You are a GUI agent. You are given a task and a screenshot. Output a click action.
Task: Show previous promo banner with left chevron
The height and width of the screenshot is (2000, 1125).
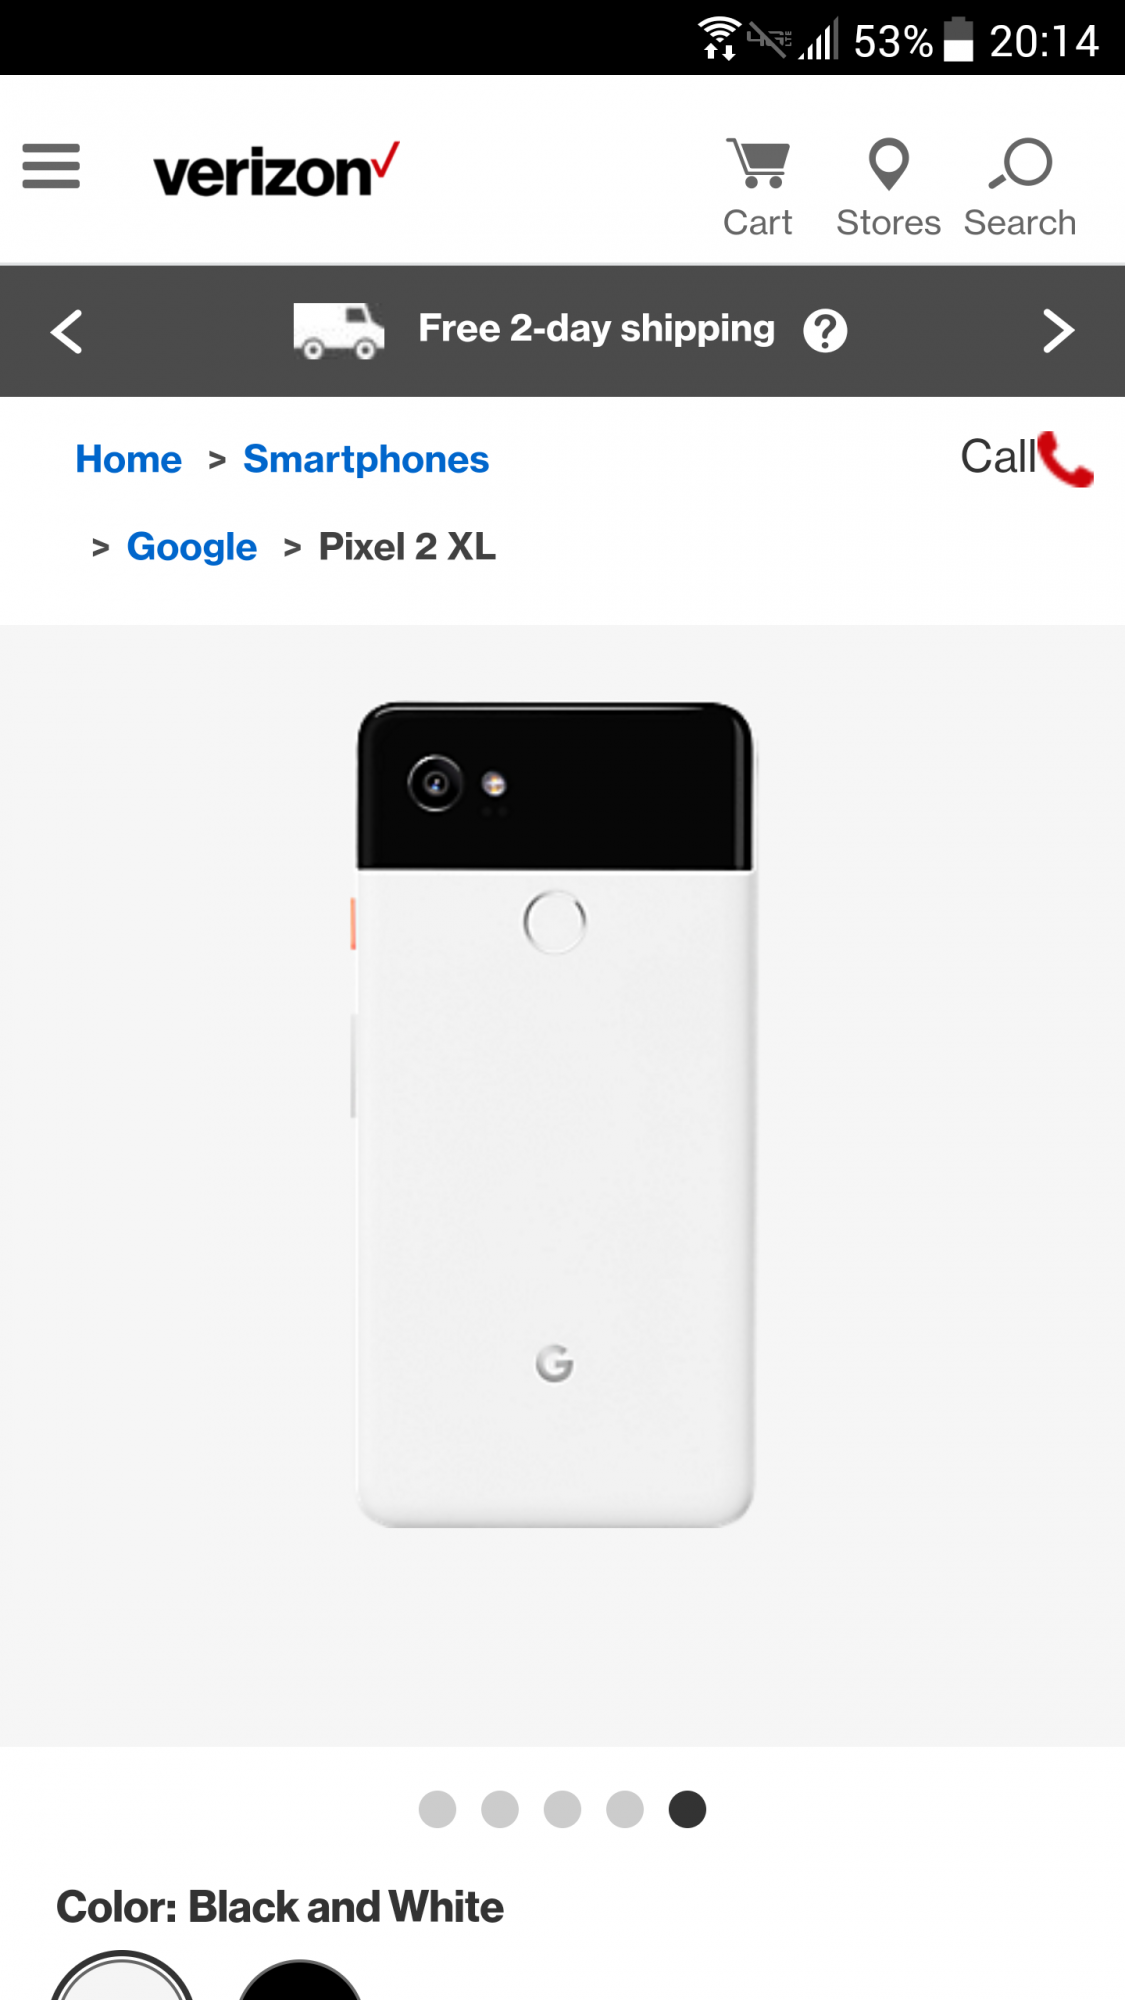(x=67, y=331)
